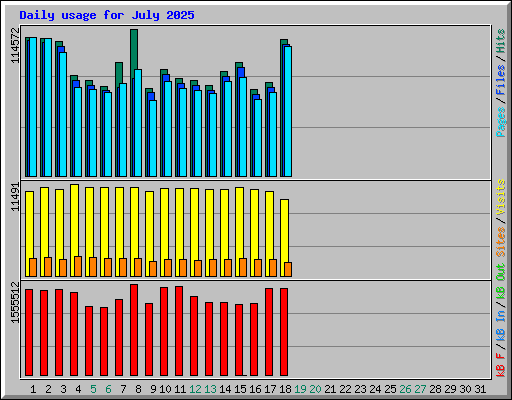Click day 22 on the date axis
Image resolution: width=512 pixels, height=400 pixels.
point(345,389)
